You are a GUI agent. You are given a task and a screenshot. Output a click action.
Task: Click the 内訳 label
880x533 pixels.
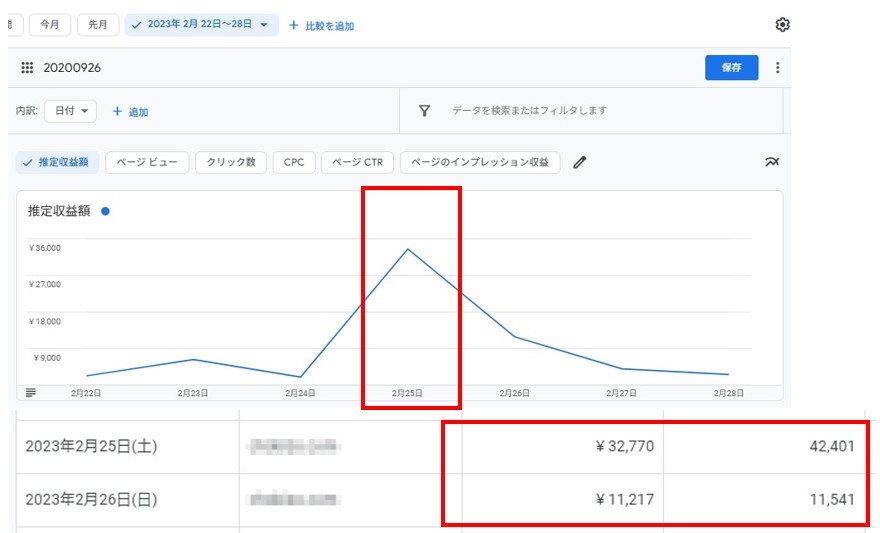pos(27,111)
